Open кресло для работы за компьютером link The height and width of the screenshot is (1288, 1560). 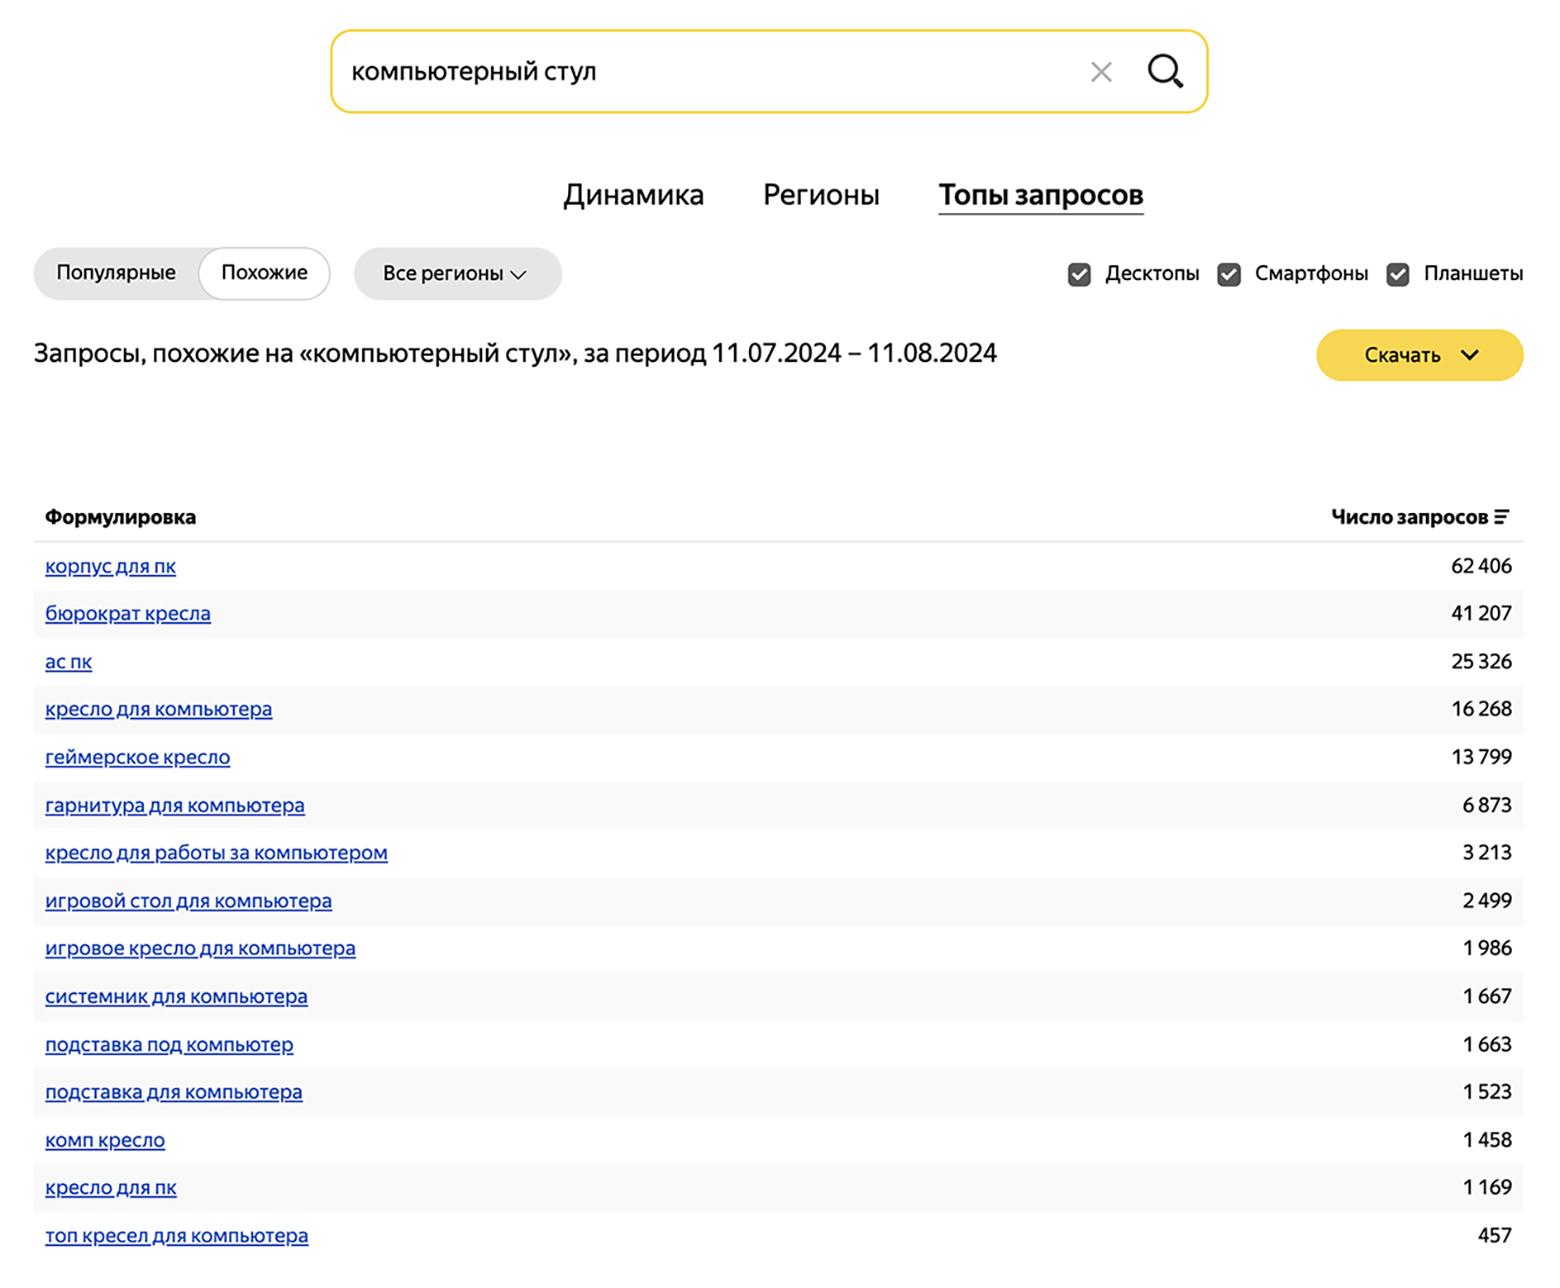[216, 853]
